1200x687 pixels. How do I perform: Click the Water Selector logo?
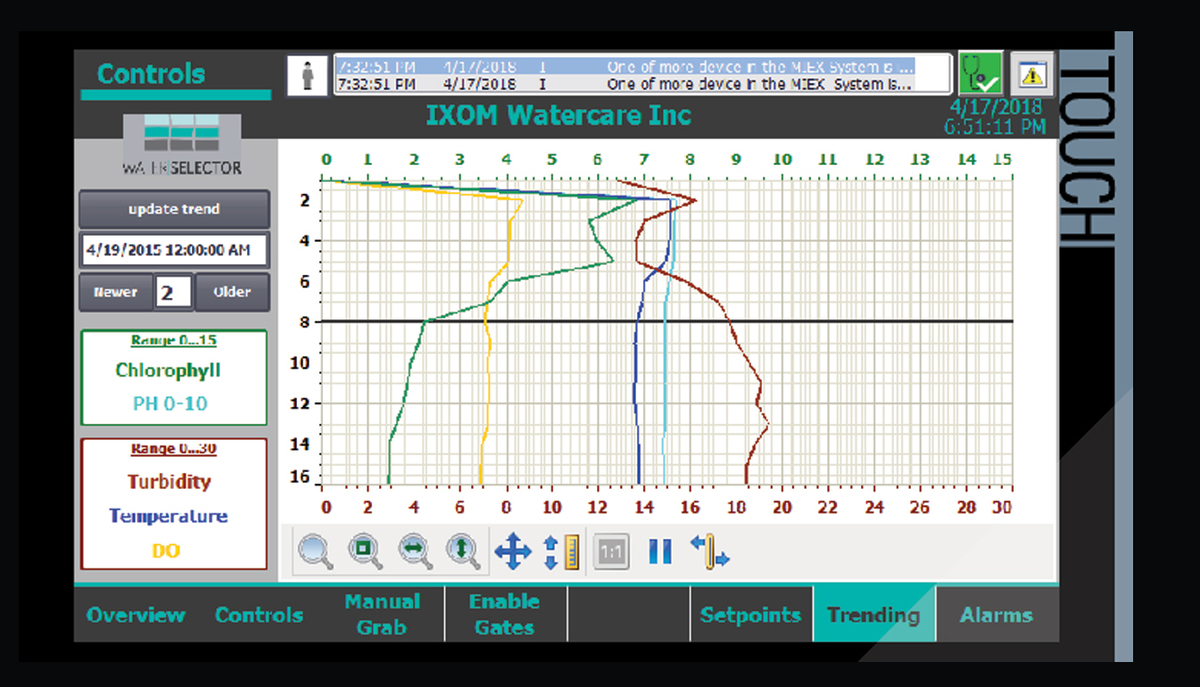point(182,146)
